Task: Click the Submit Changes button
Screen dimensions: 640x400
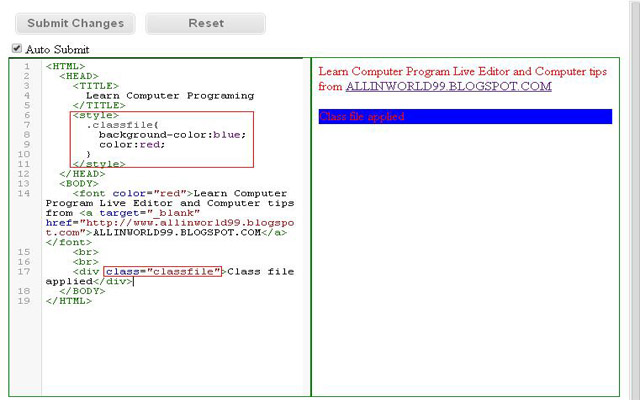Action: [x=76, y=23]
